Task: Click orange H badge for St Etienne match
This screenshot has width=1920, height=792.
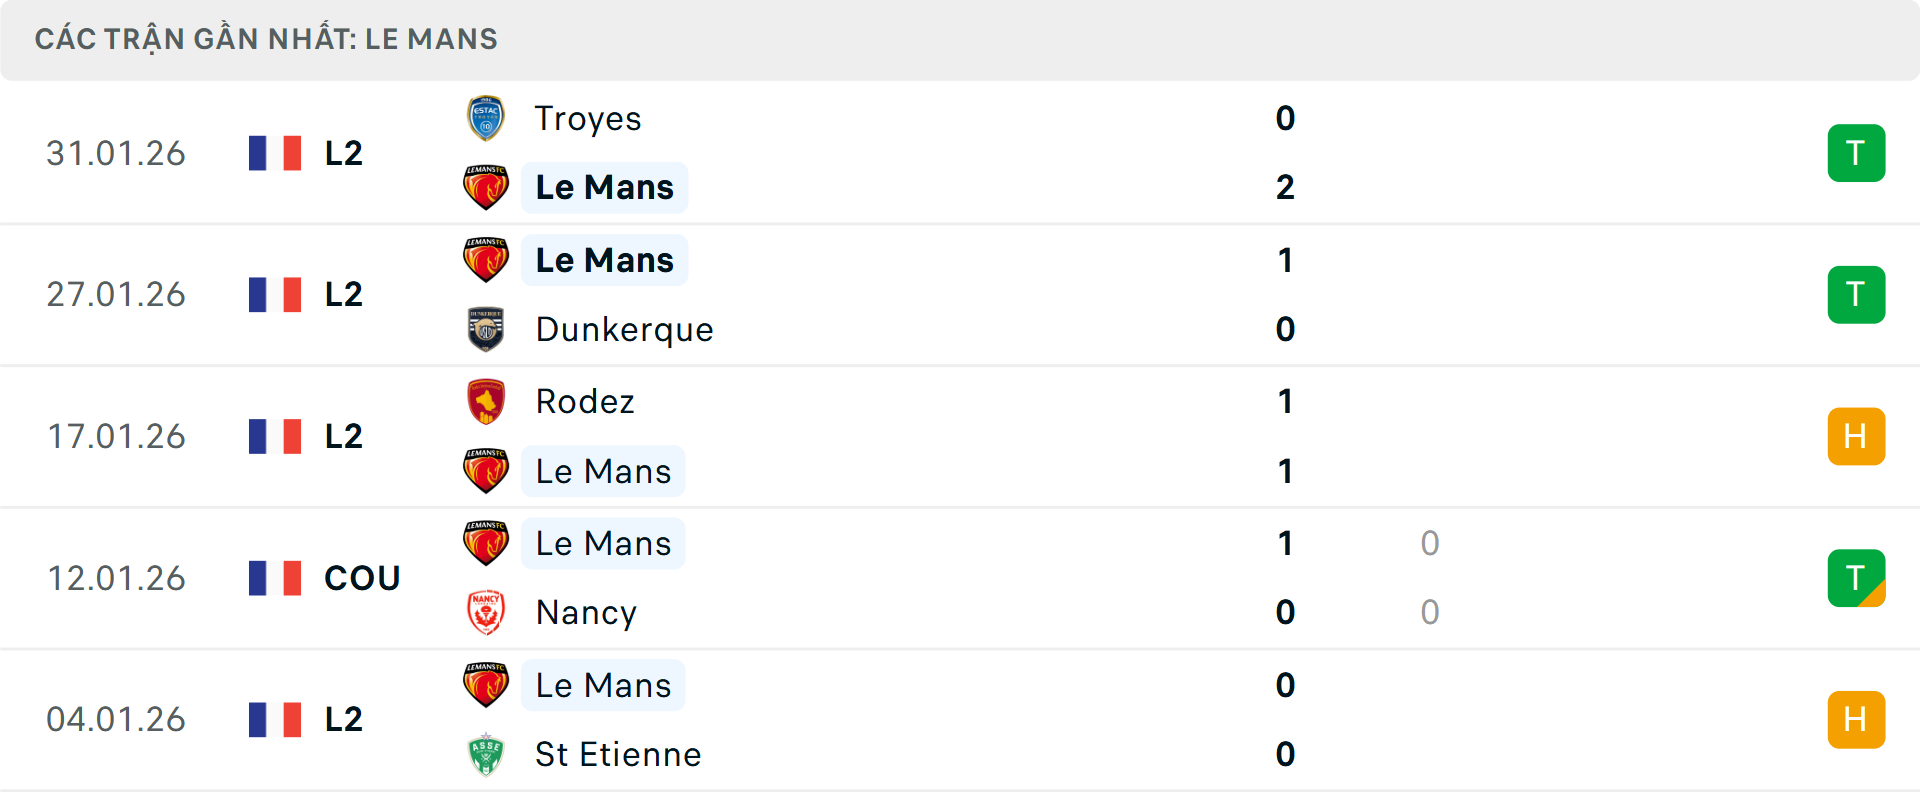Action: (1856, 719)
